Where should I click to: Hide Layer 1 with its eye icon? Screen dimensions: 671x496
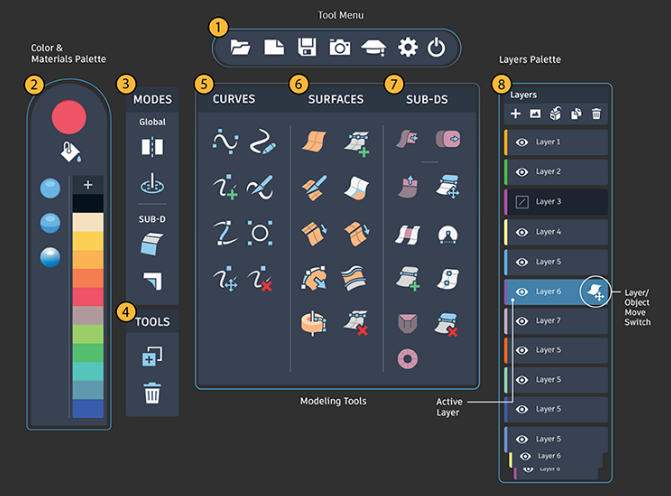click(521, 142)
